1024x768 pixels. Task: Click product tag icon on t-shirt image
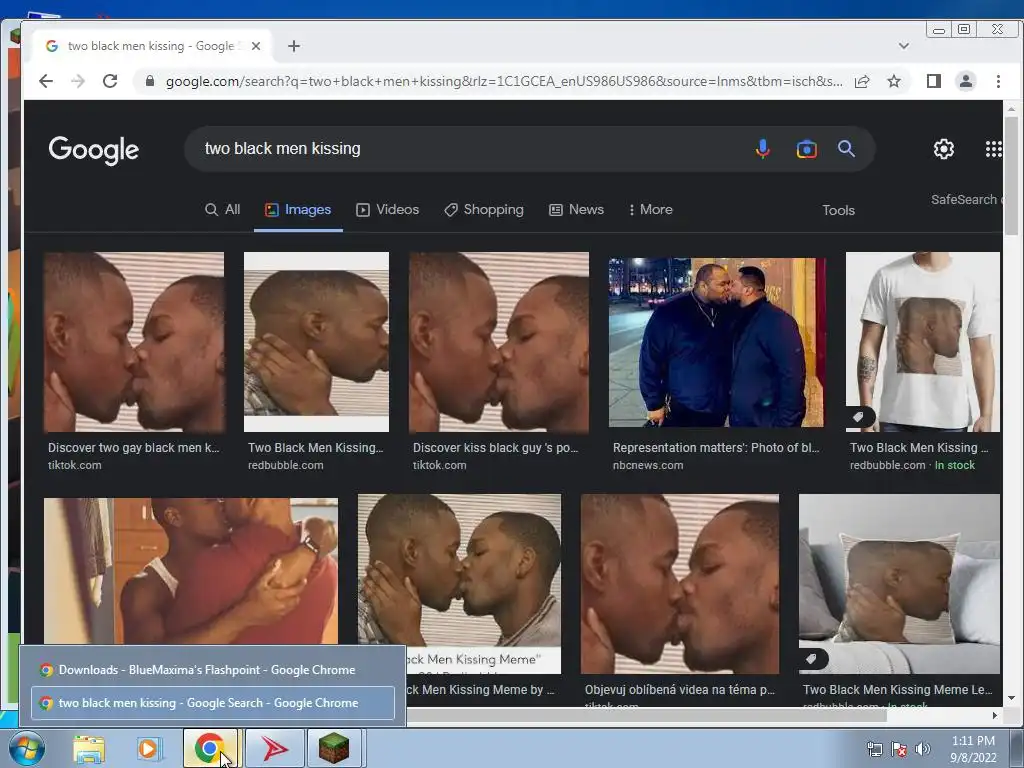coord(859,417)
